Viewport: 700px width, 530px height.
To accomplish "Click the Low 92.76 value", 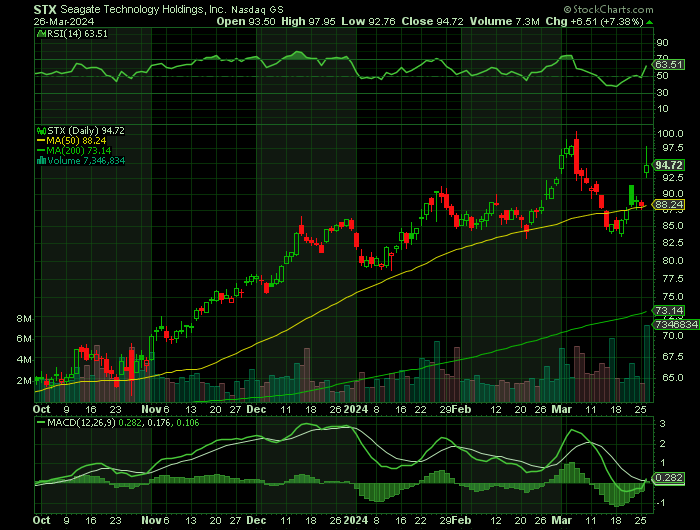I will pos(368,21).
